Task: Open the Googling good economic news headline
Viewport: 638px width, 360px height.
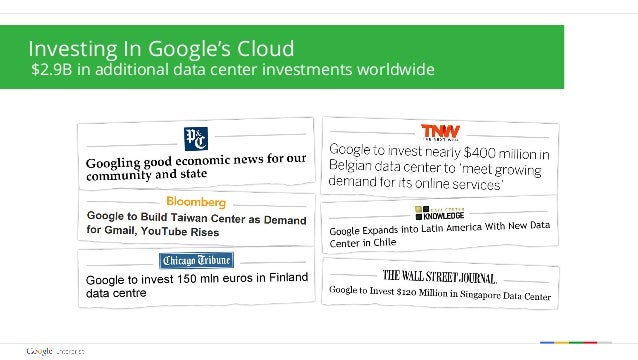Action: tap(196, 167)
